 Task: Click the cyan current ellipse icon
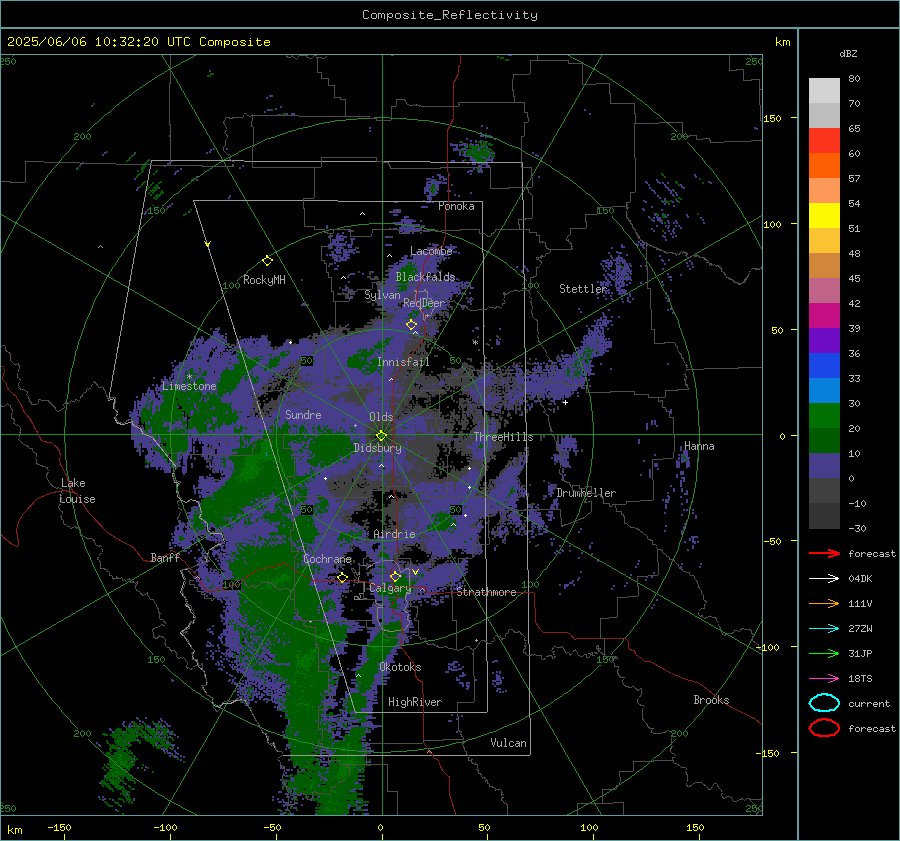point(824,703)
